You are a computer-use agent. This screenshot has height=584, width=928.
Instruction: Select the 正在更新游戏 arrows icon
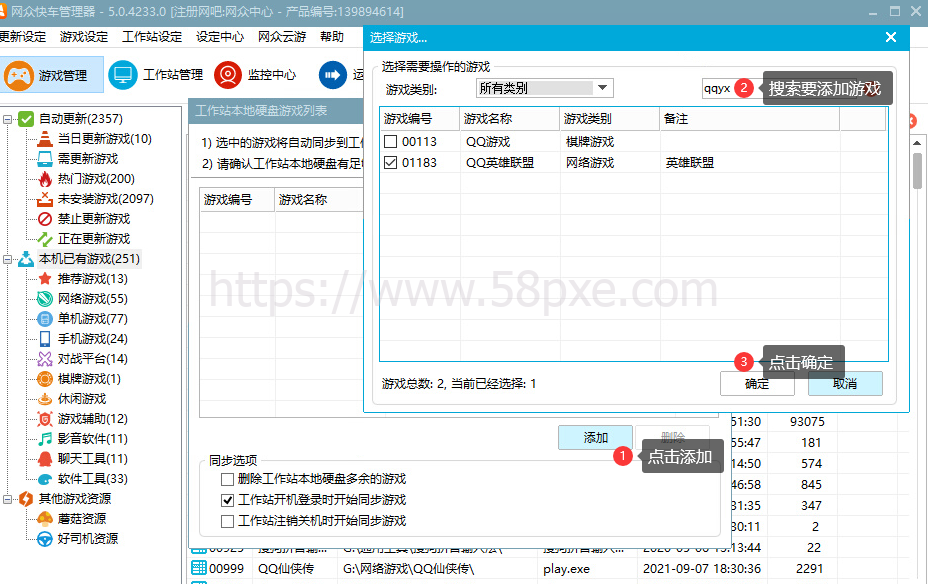(45, 239)
